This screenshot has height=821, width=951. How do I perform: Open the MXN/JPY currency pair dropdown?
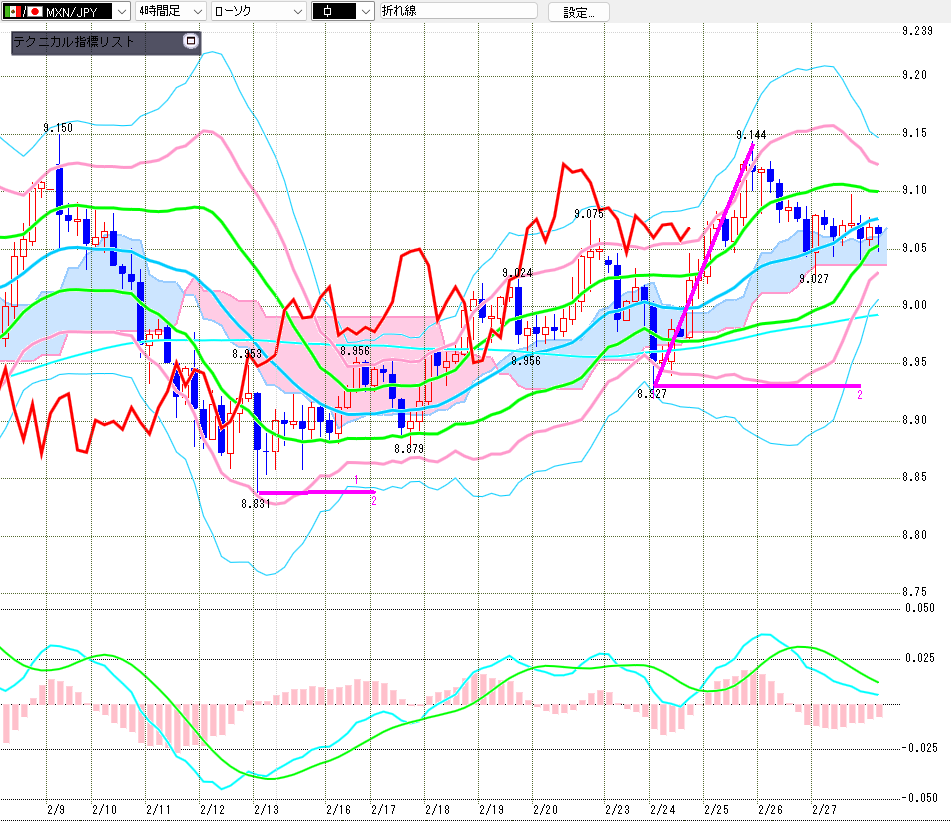tap(121, 12)
